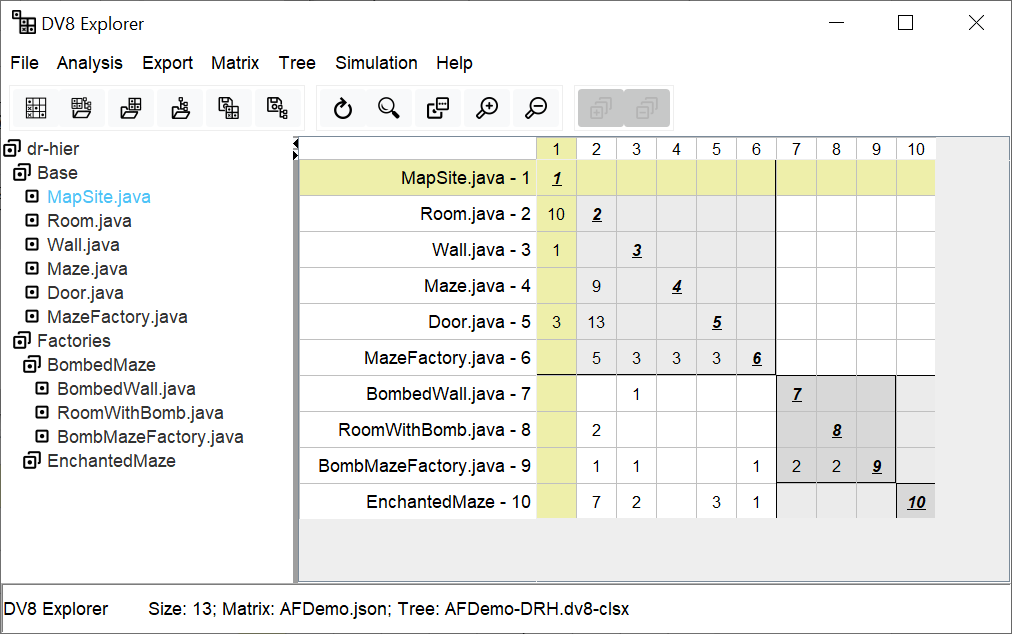Click the magnifier find icon

coord(389,108)
